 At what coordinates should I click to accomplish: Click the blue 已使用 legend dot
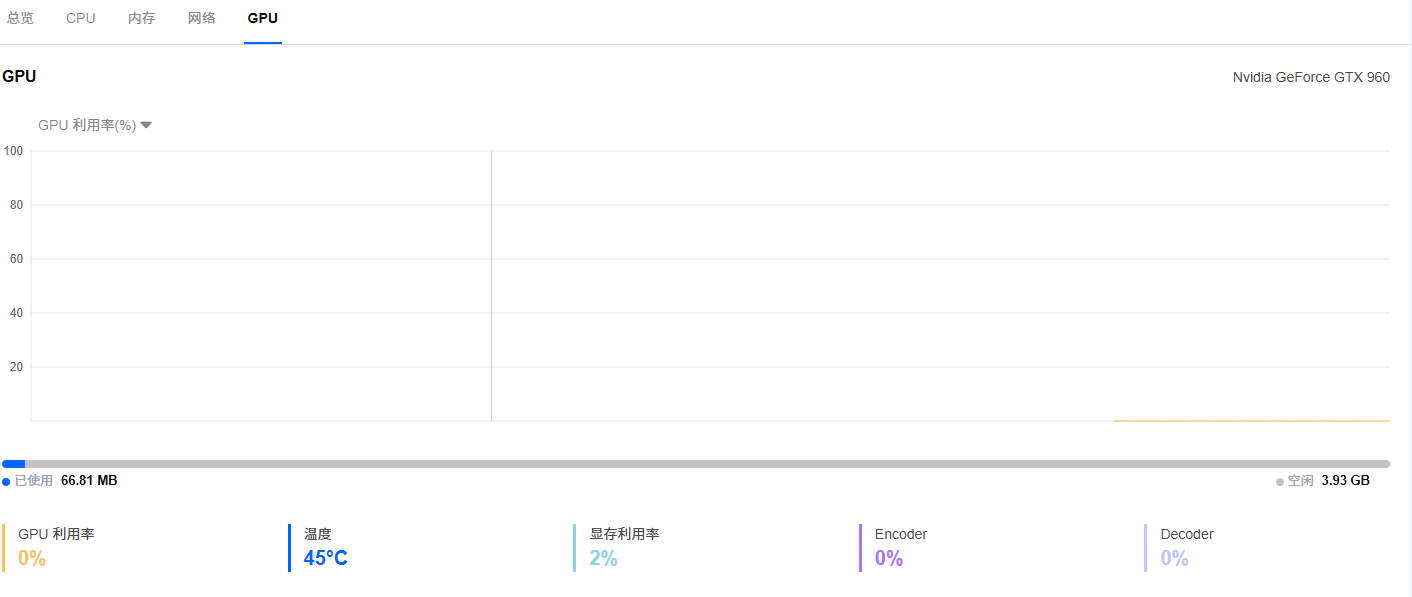point(6,482)
